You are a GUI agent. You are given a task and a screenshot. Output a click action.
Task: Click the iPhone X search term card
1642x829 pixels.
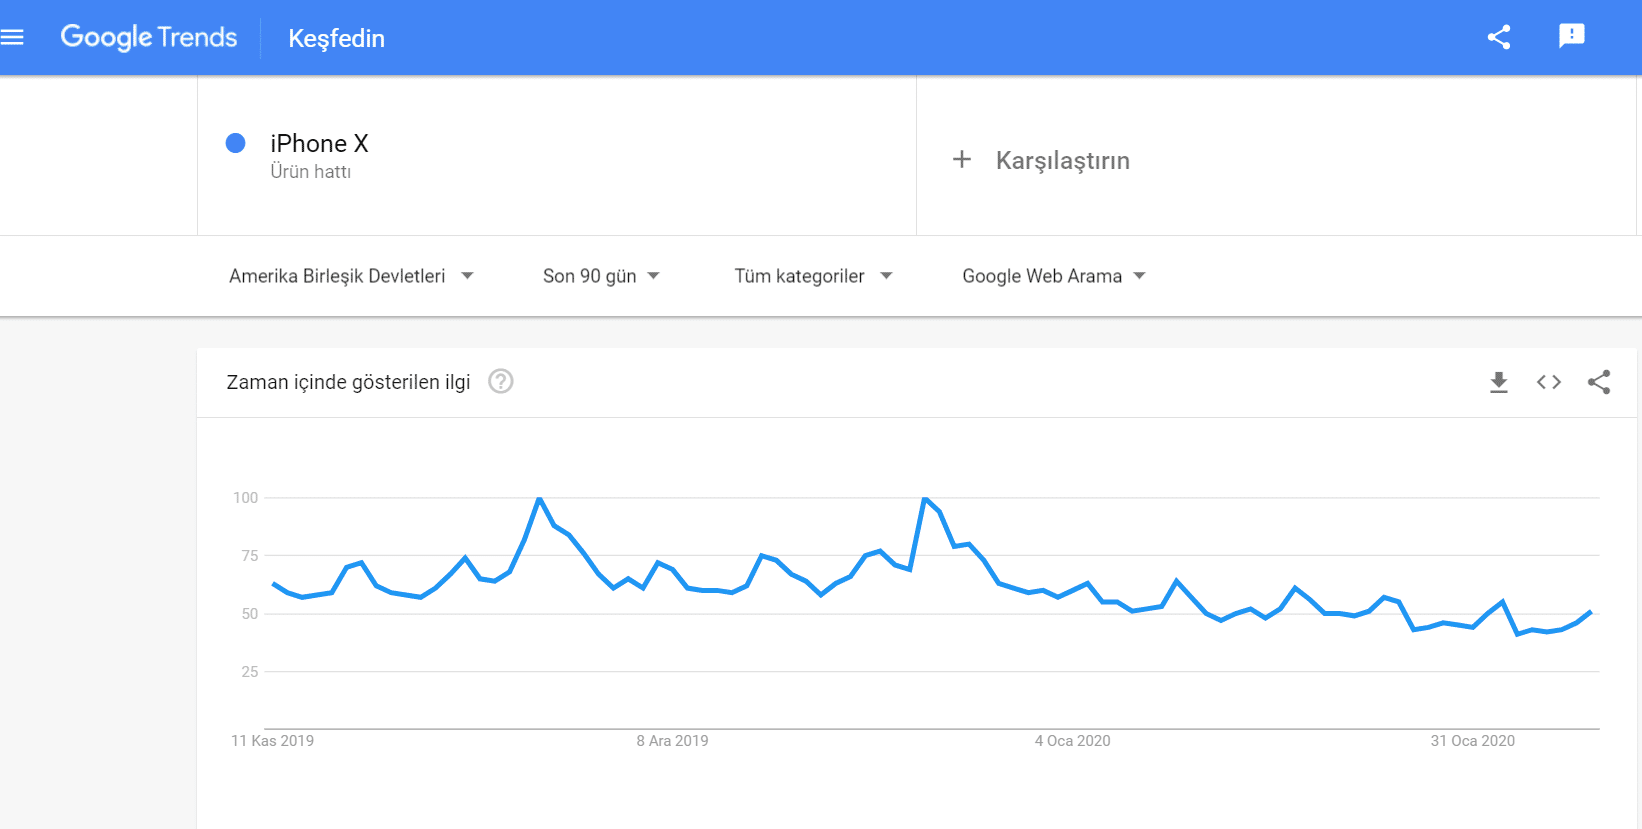click(x=320, y=143)
